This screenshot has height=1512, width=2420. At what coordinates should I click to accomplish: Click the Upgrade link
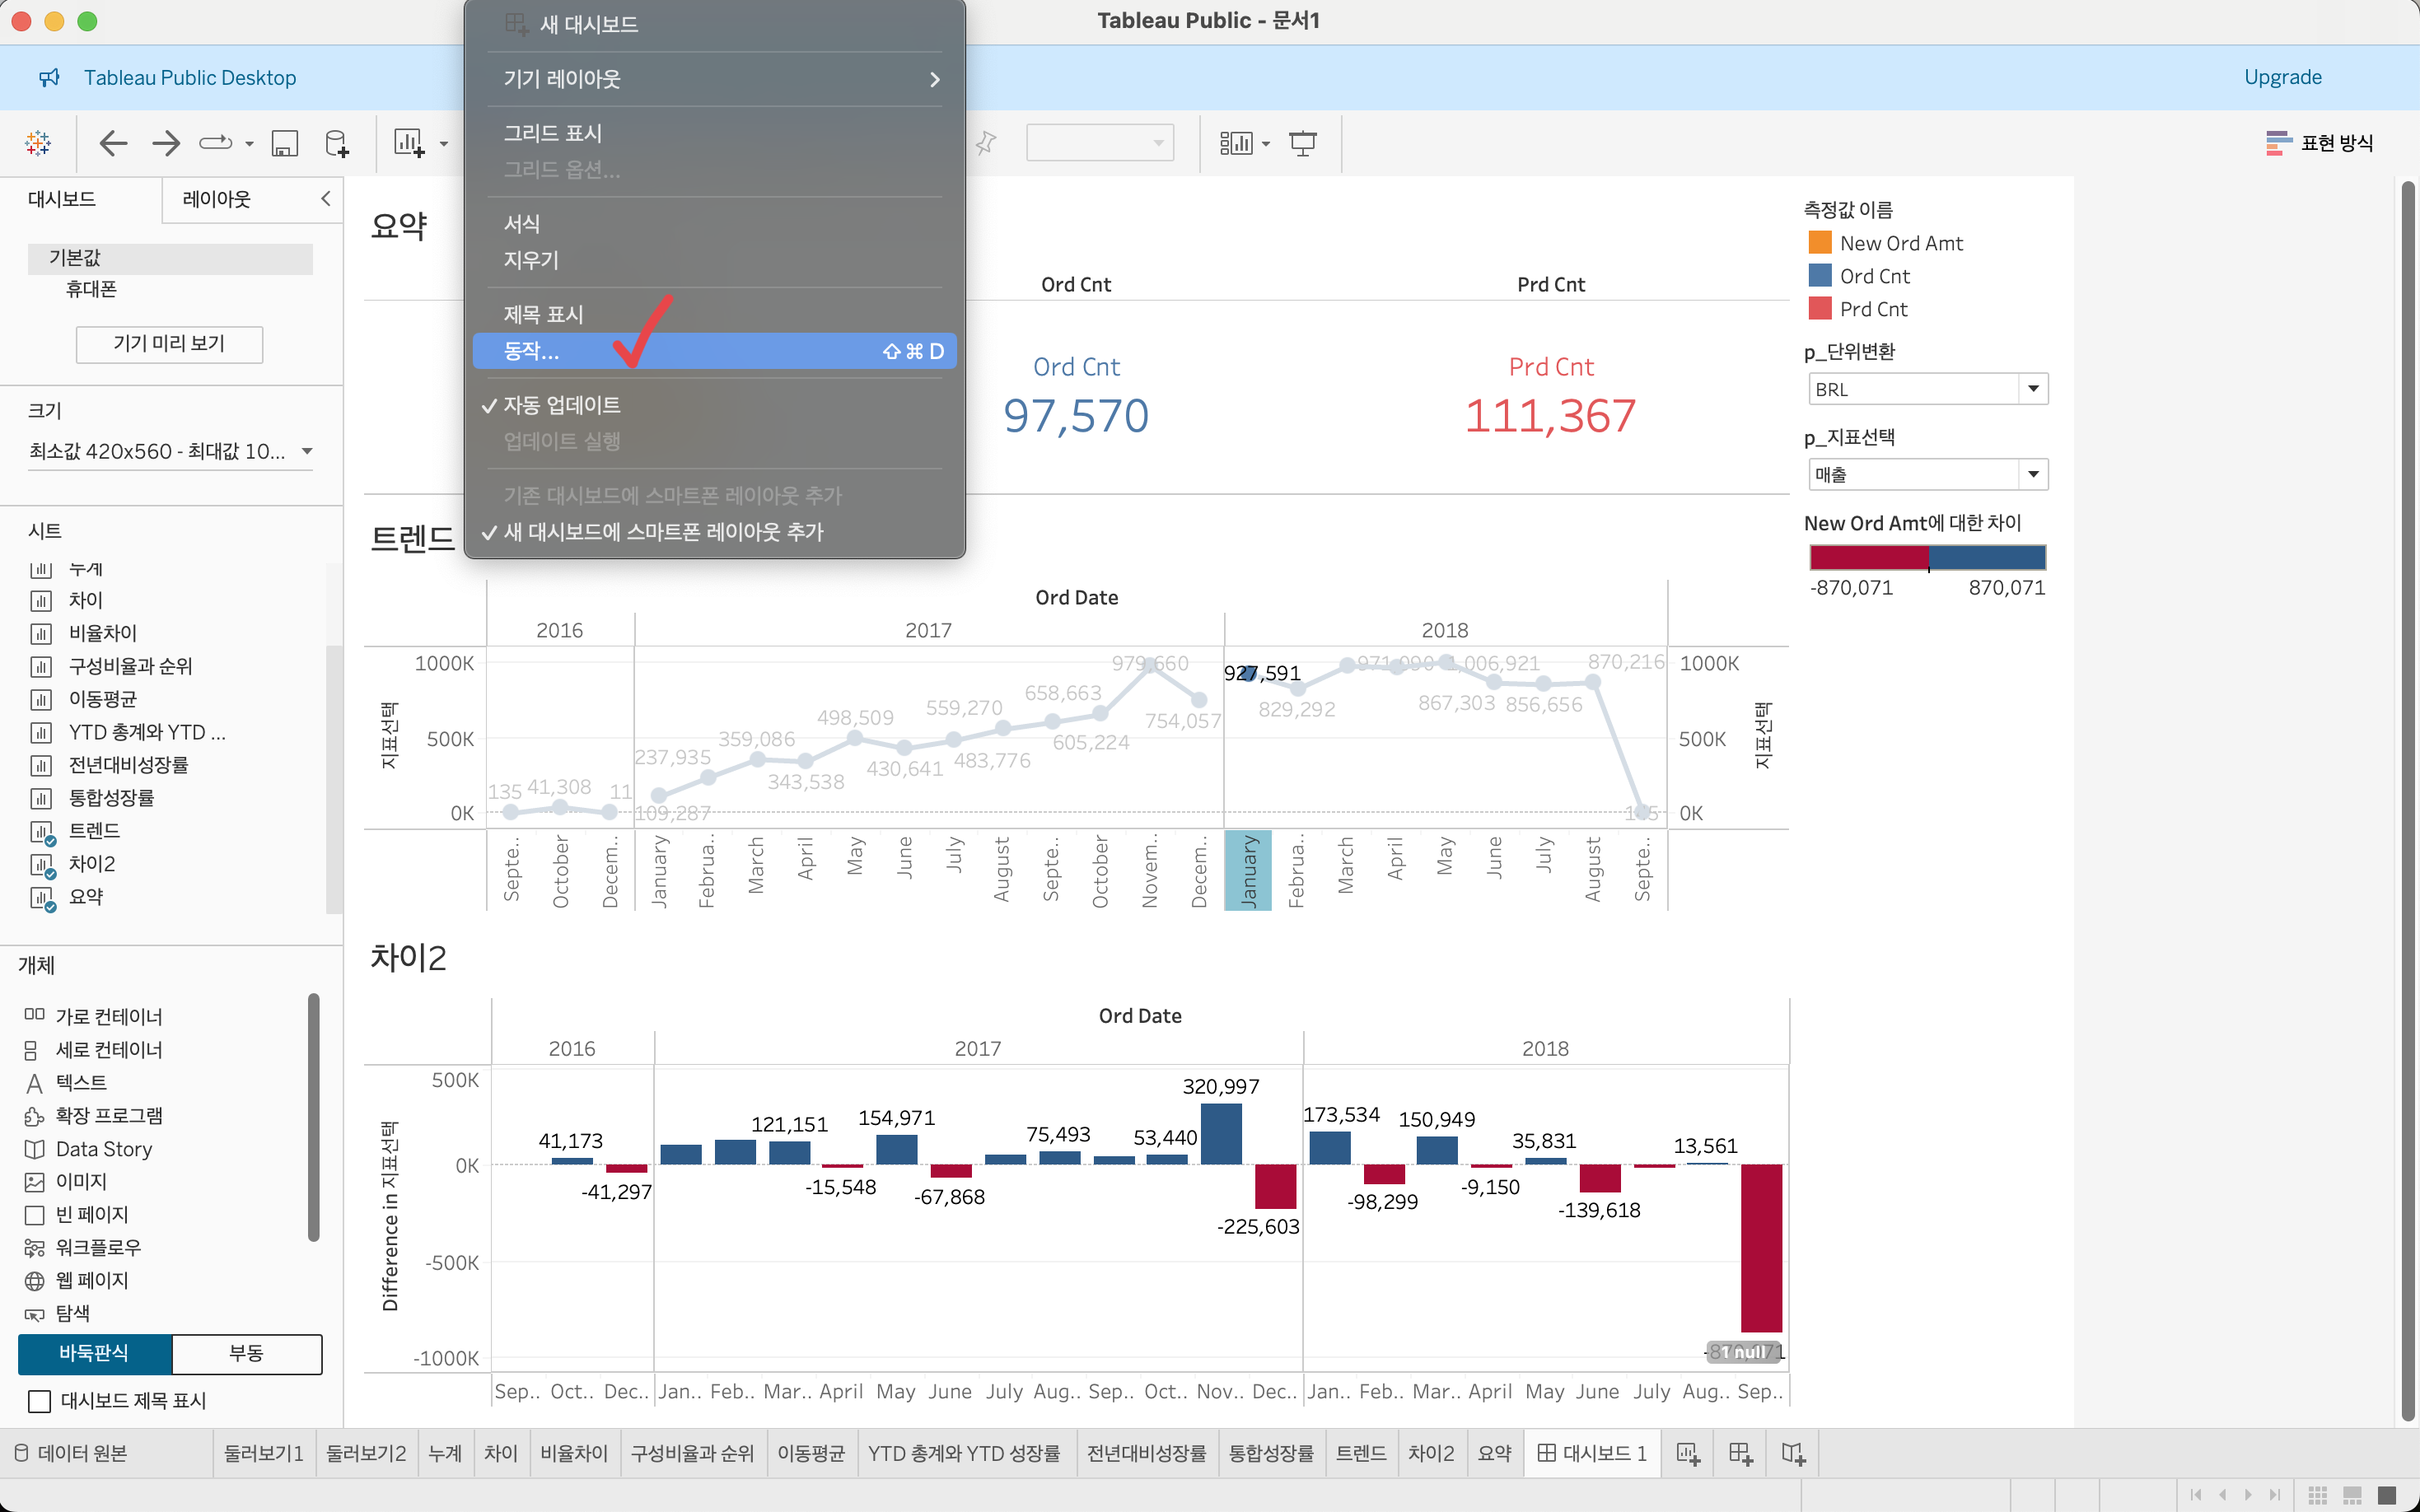(2282, 77)
